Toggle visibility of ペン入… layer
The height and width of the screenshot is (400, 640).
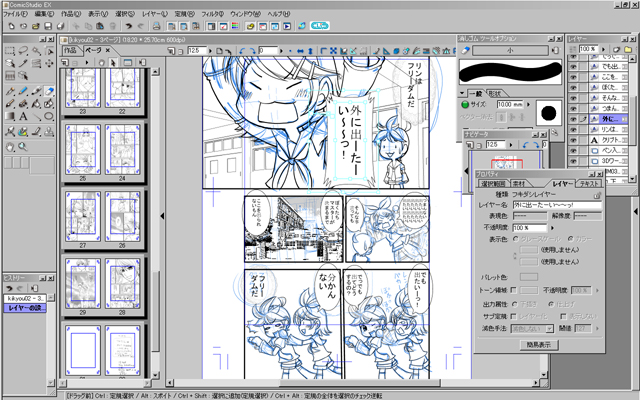click(573, 151)
